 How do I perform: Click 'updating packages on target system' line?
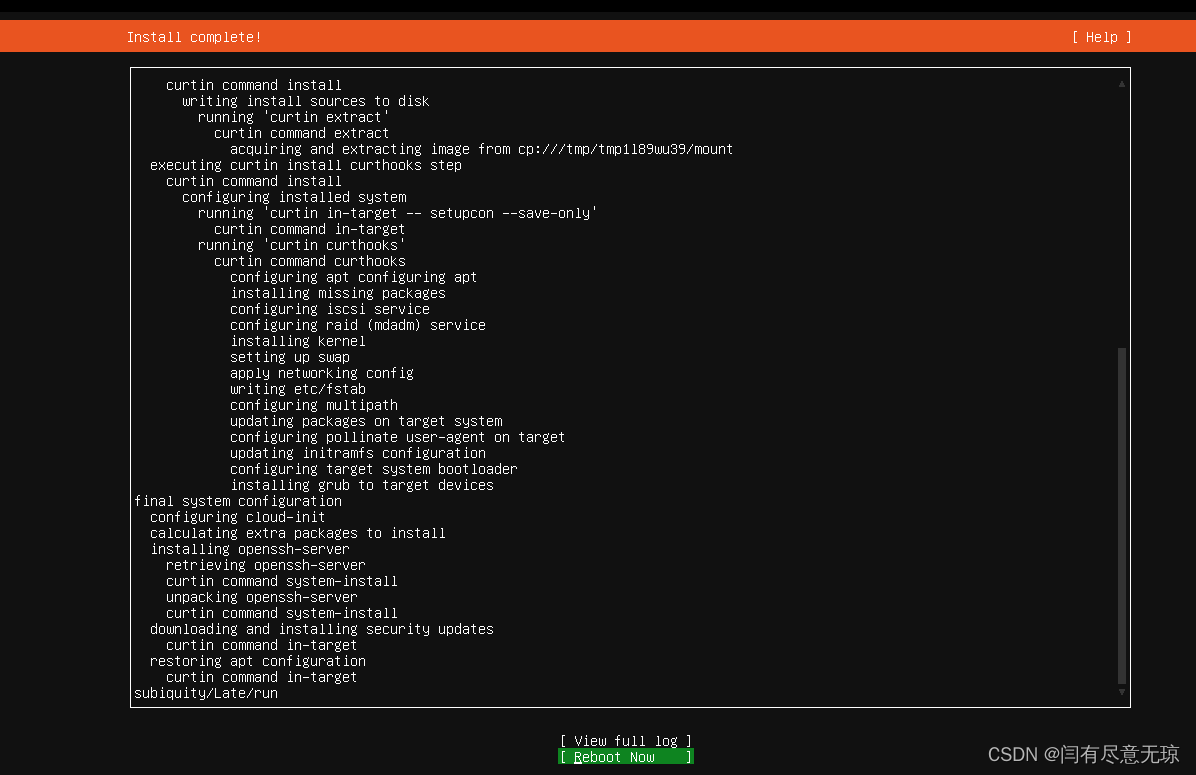pyautogui.click(x=366, y=420)
